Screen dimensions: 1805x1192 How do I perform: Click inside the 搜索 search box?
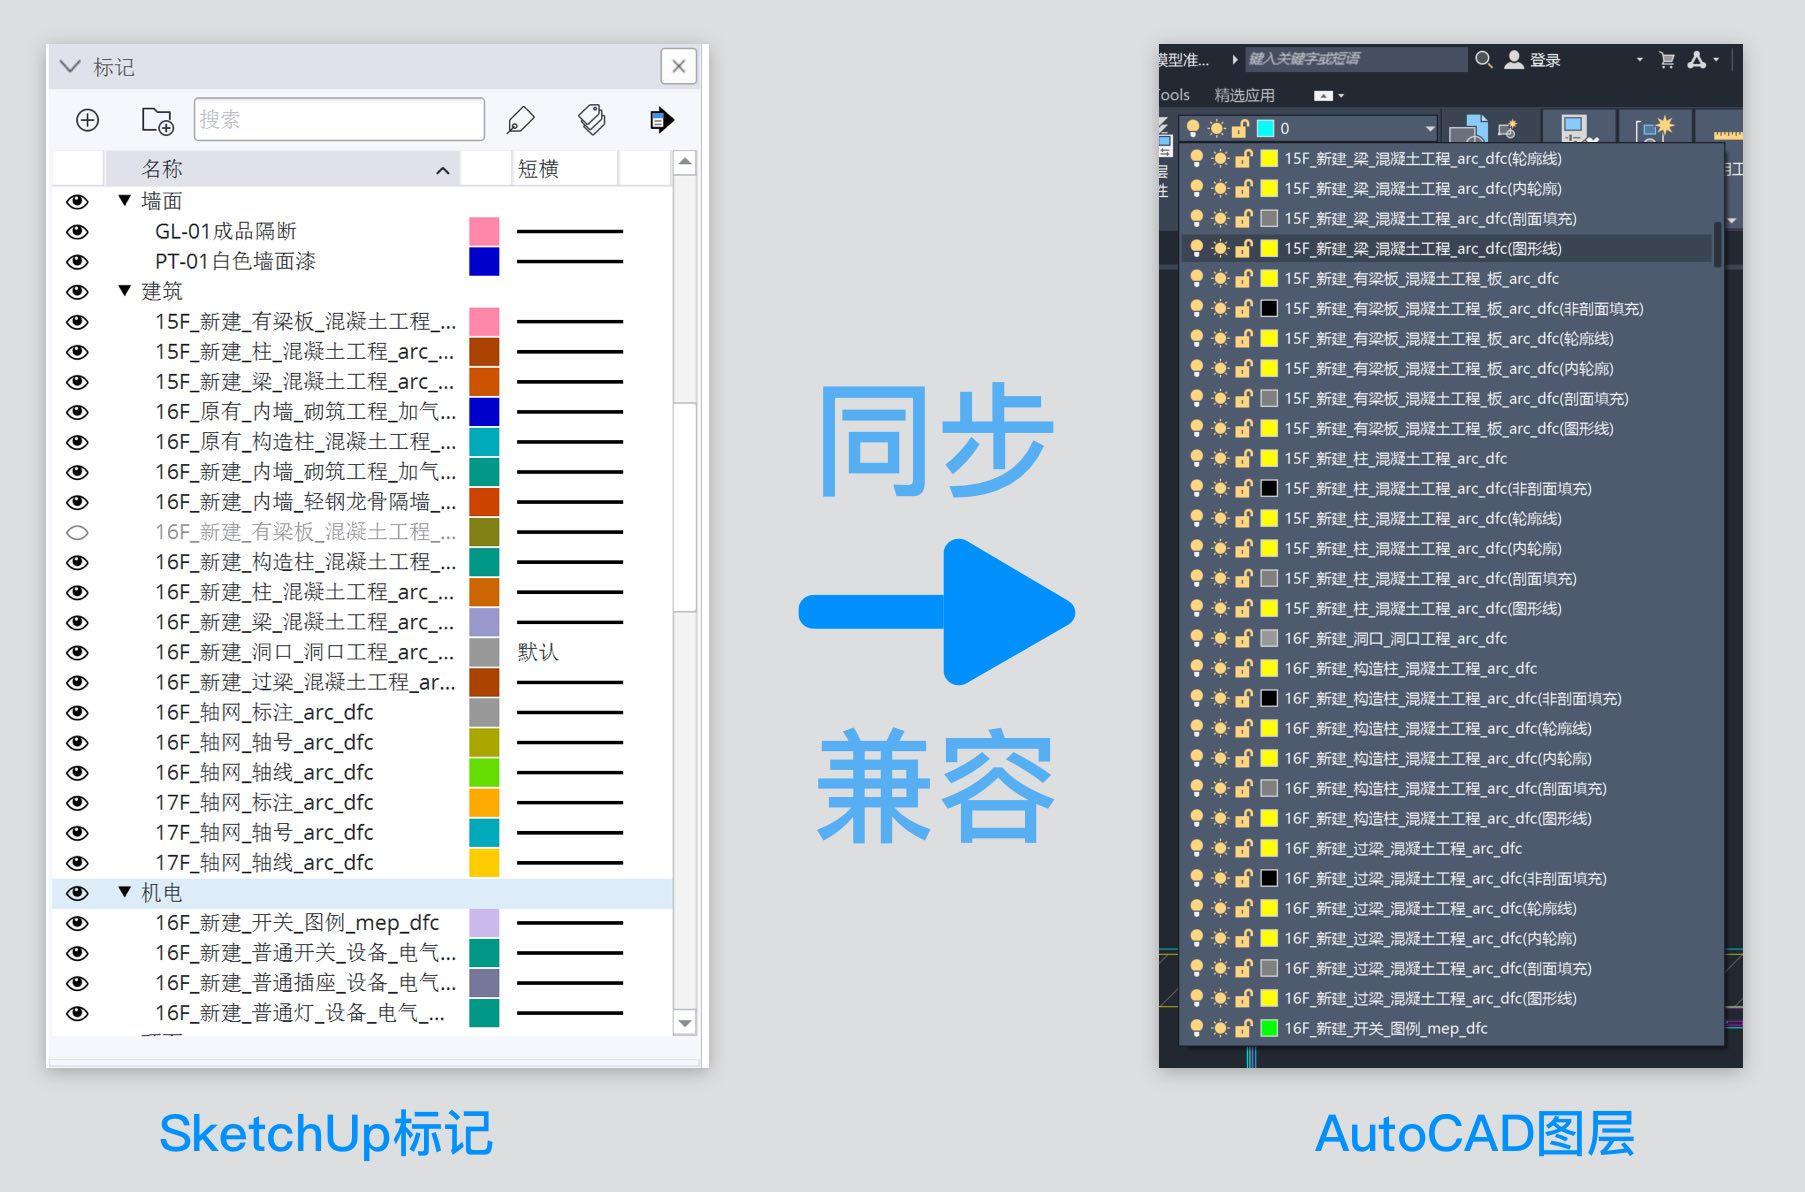338,120
